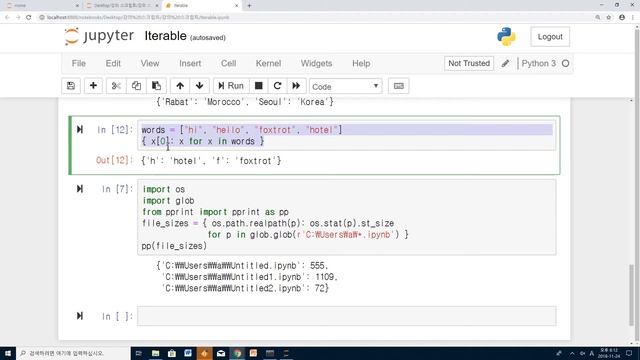Open notification center on taskbar
This screenshot has height=360, width=640.
point(629,353)
